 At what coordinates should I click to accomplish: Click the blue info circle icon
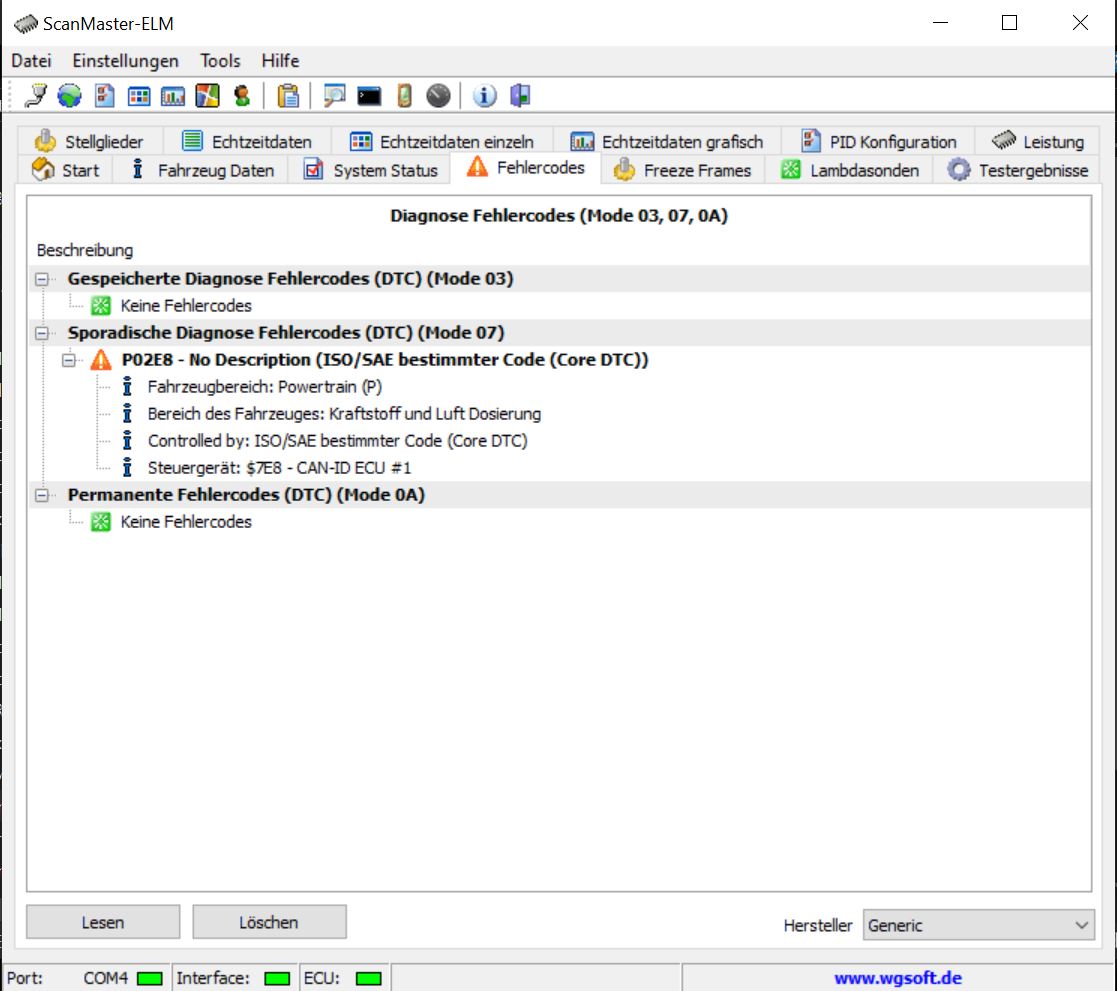pyautogui.click(x=485, y=96)
